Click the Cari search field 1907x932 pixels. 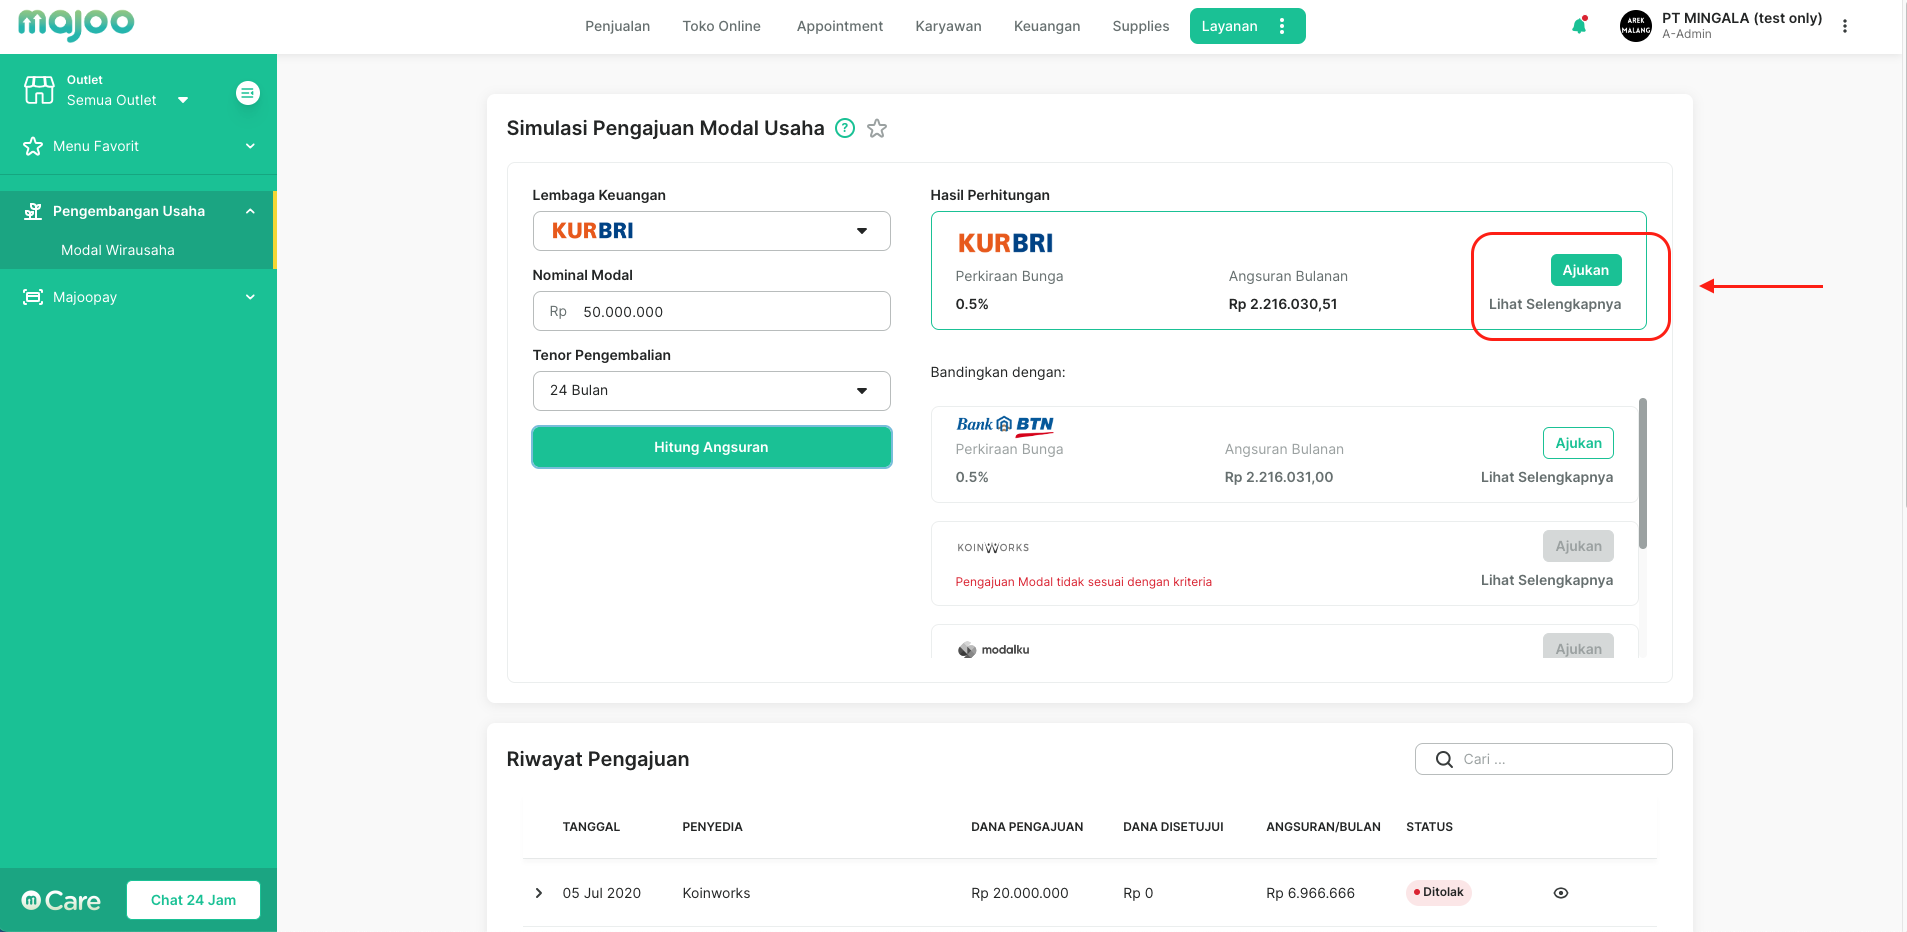1543,759
